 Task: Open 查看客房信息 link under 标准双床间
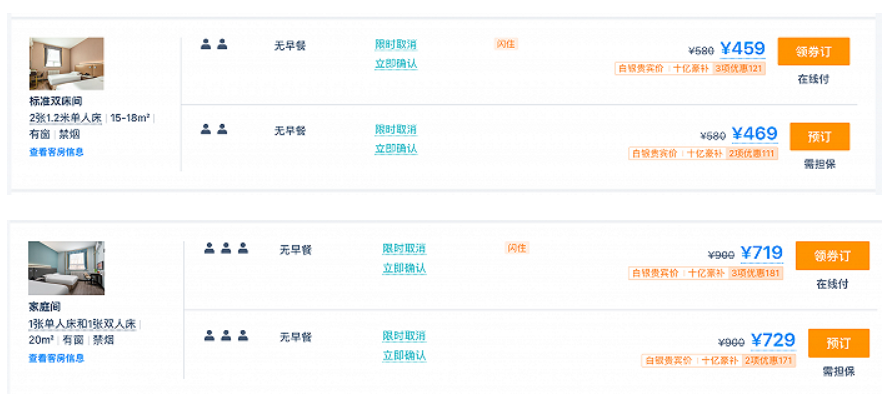point(57,152)
